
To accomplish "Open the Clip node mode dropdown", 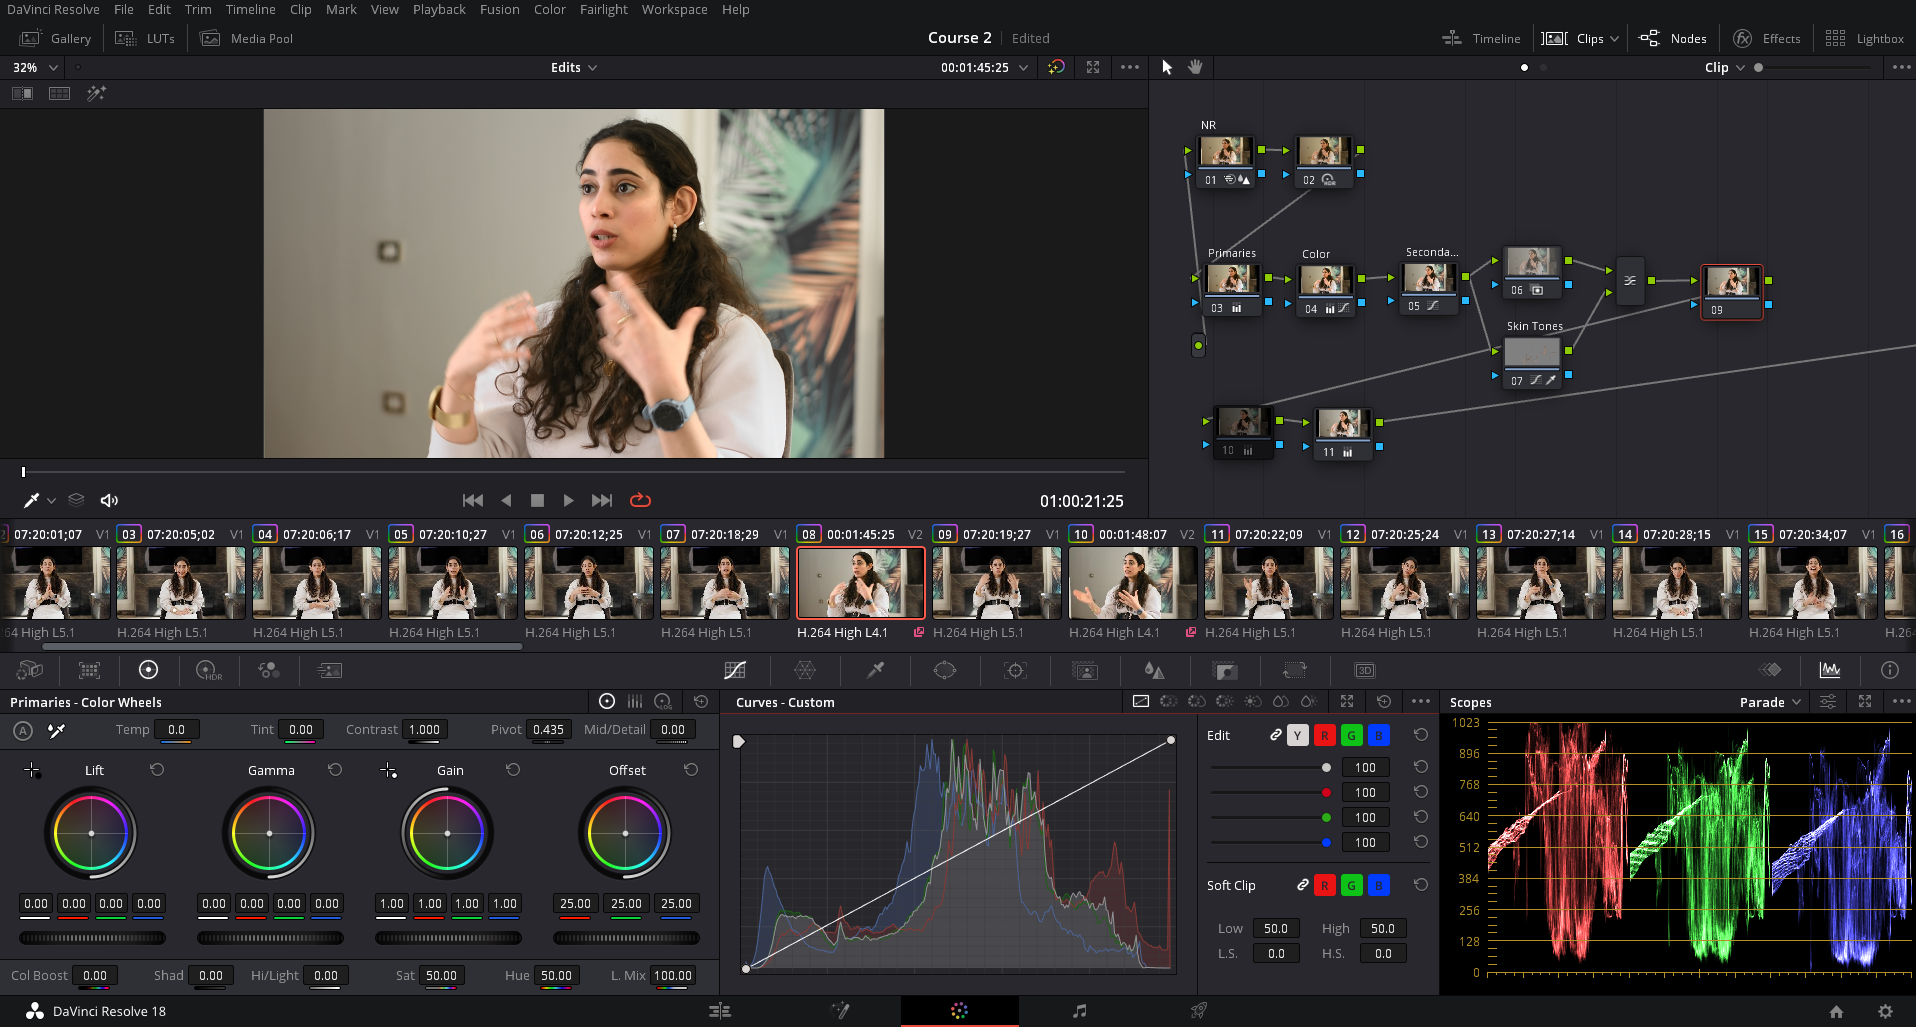I will click(x=1724, y=67).
